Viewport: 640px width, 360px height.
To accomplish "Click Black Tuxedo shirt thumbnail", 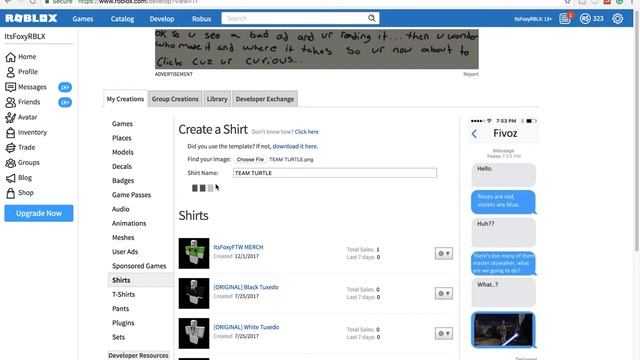I will pos(194,293).
